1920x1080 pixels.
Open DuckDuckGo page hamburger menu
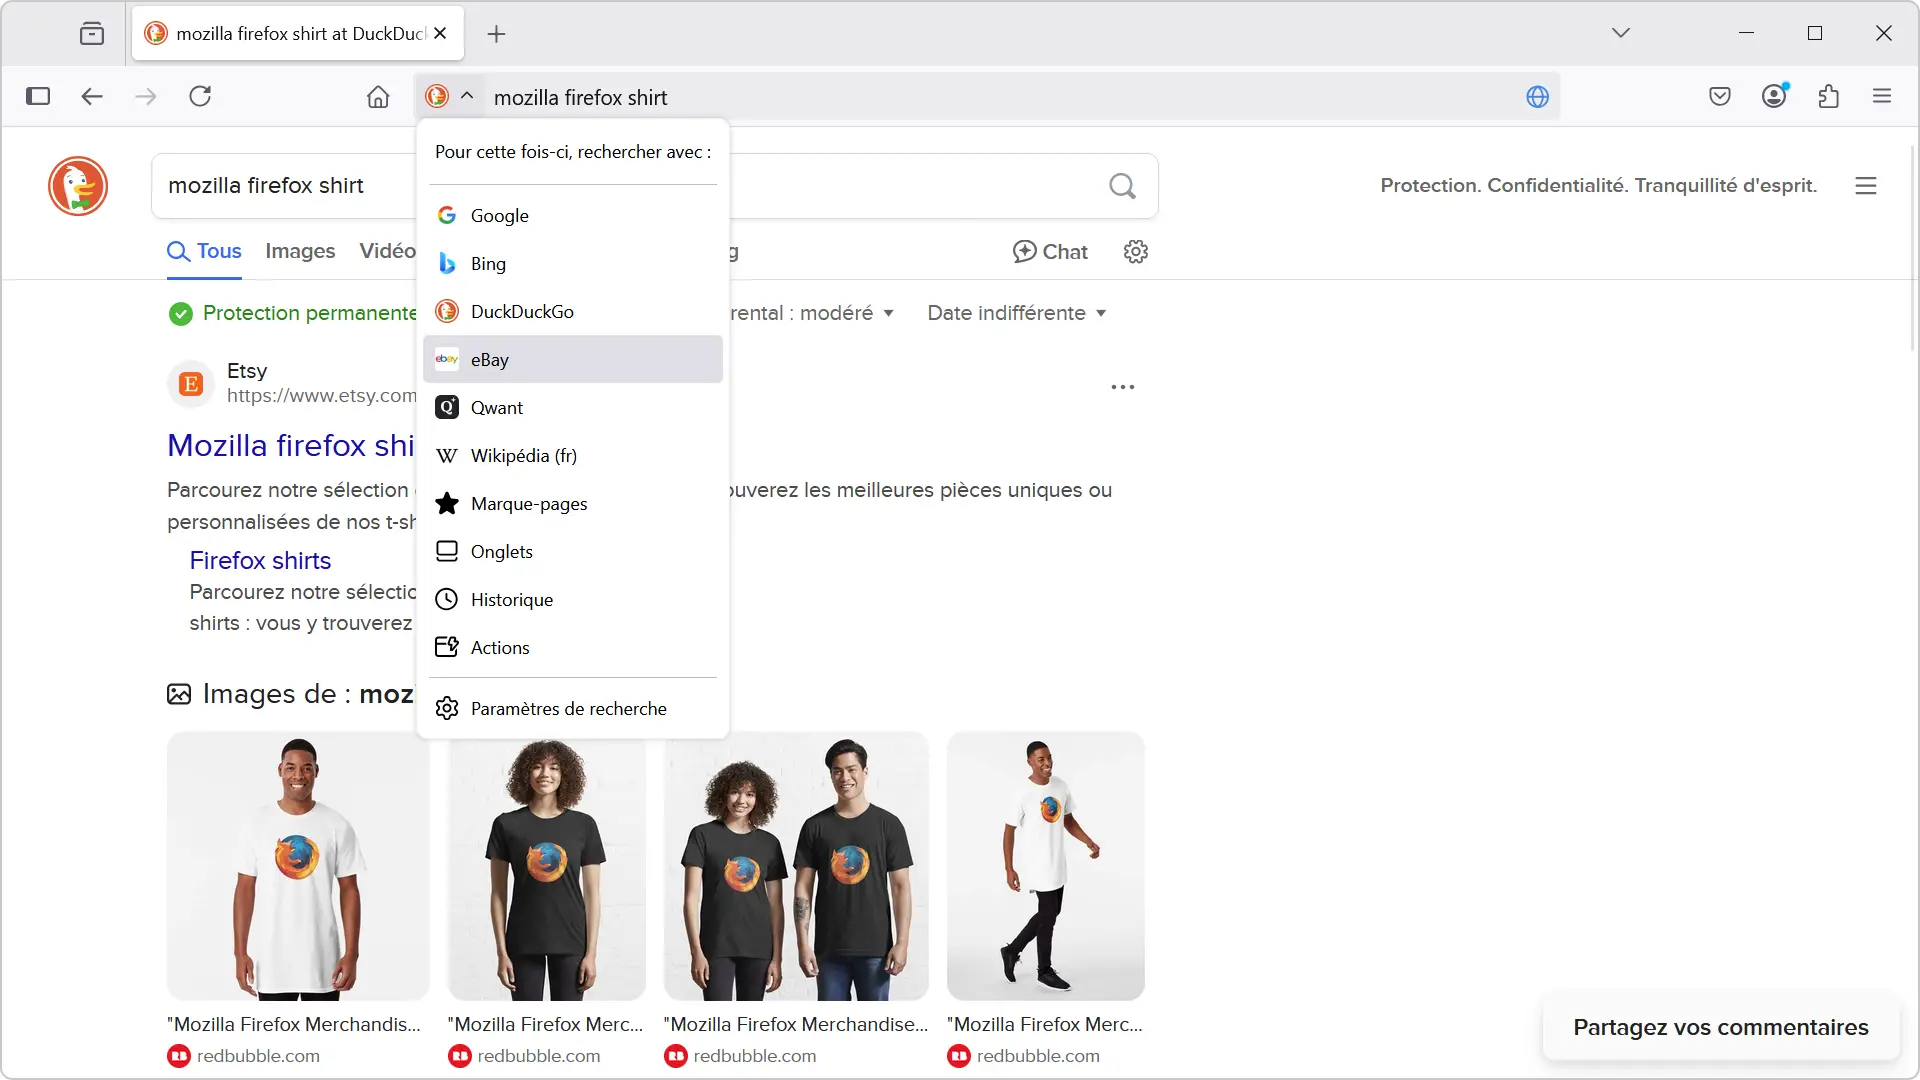point(1866,186)
